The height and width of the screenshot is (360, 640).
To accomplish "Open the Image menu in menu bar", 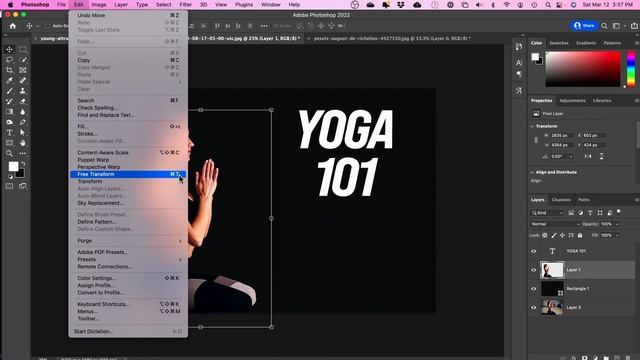I will click(99, 4).
